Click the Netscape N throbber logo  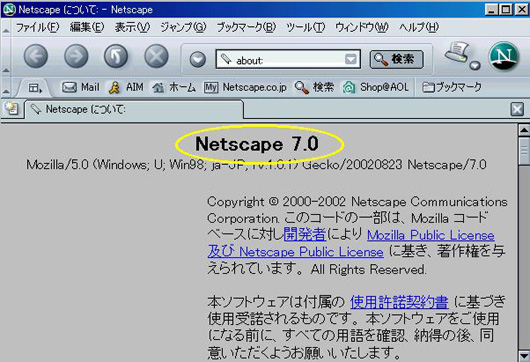tap(504, 56)
